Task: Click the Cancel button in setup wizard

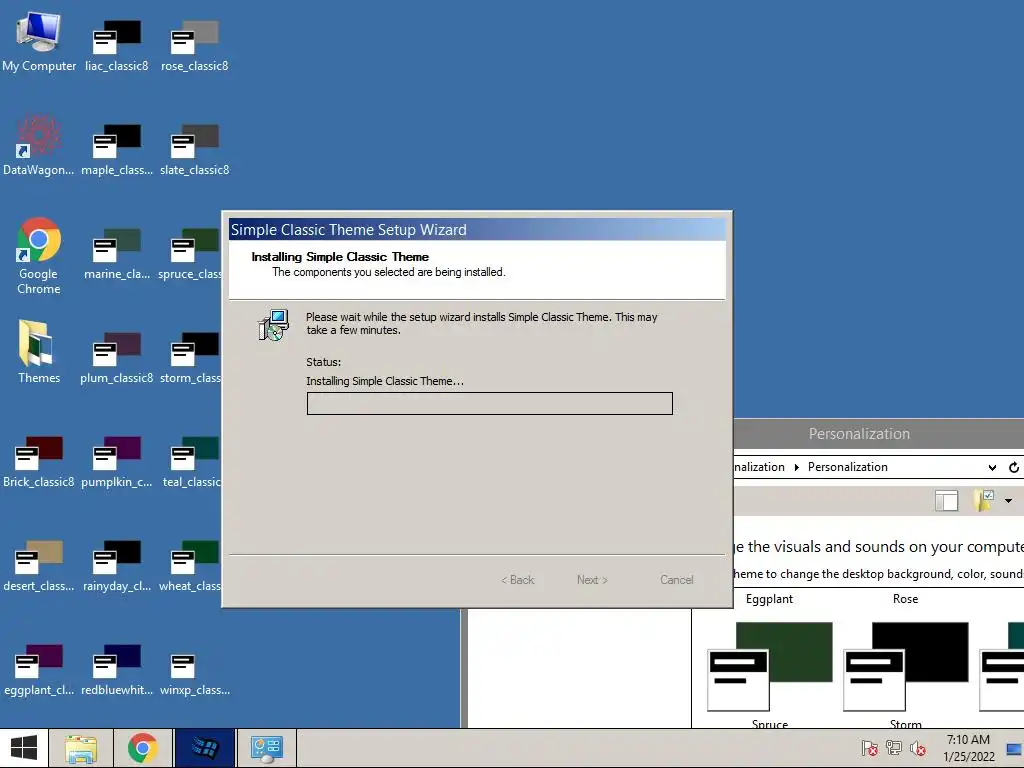Action: [x=677, y=580]
